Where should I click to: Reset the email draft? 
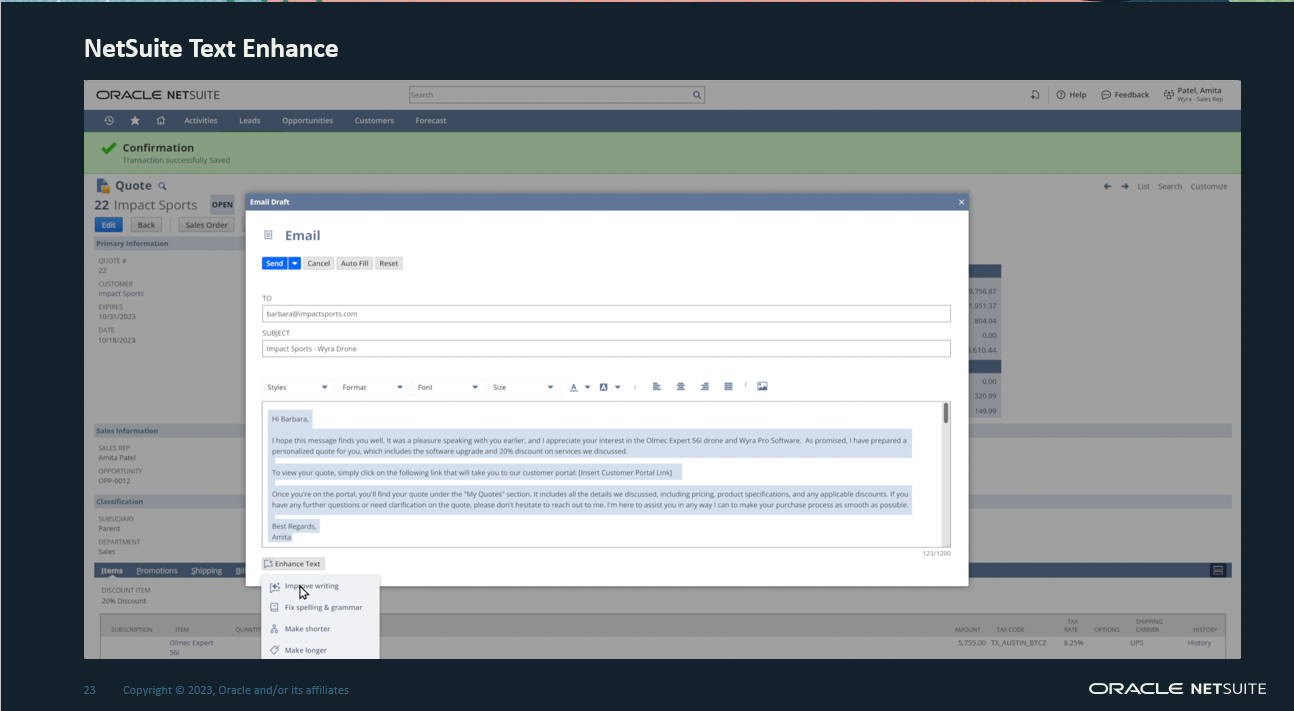pyautogui.click(x=389, y=264)
